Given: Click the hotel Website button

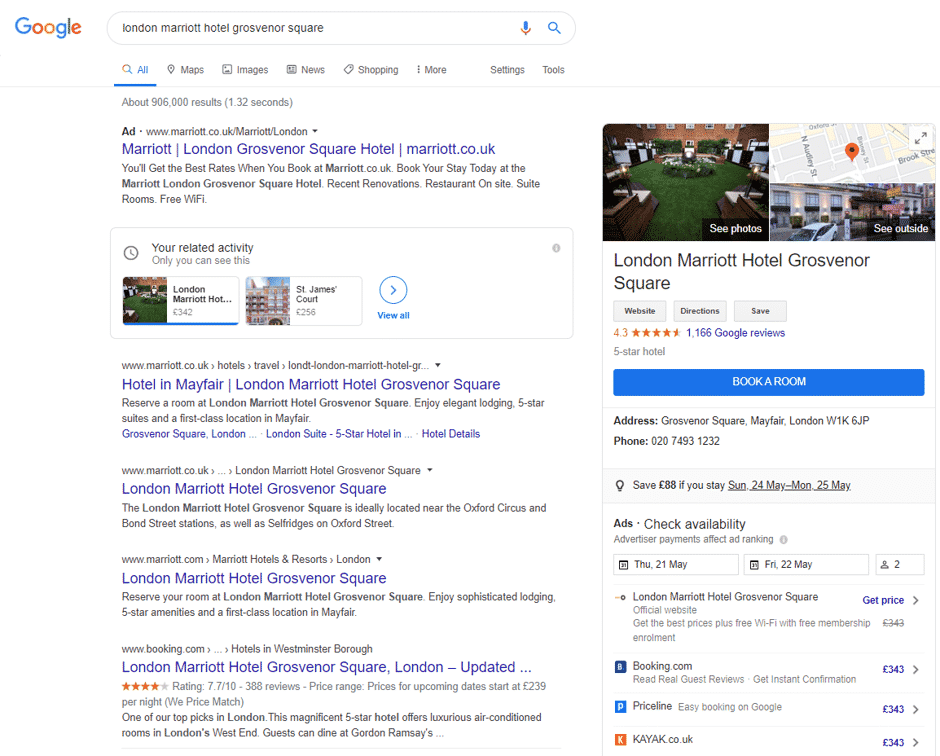Looking at the screenshot, I should point(640,311).
